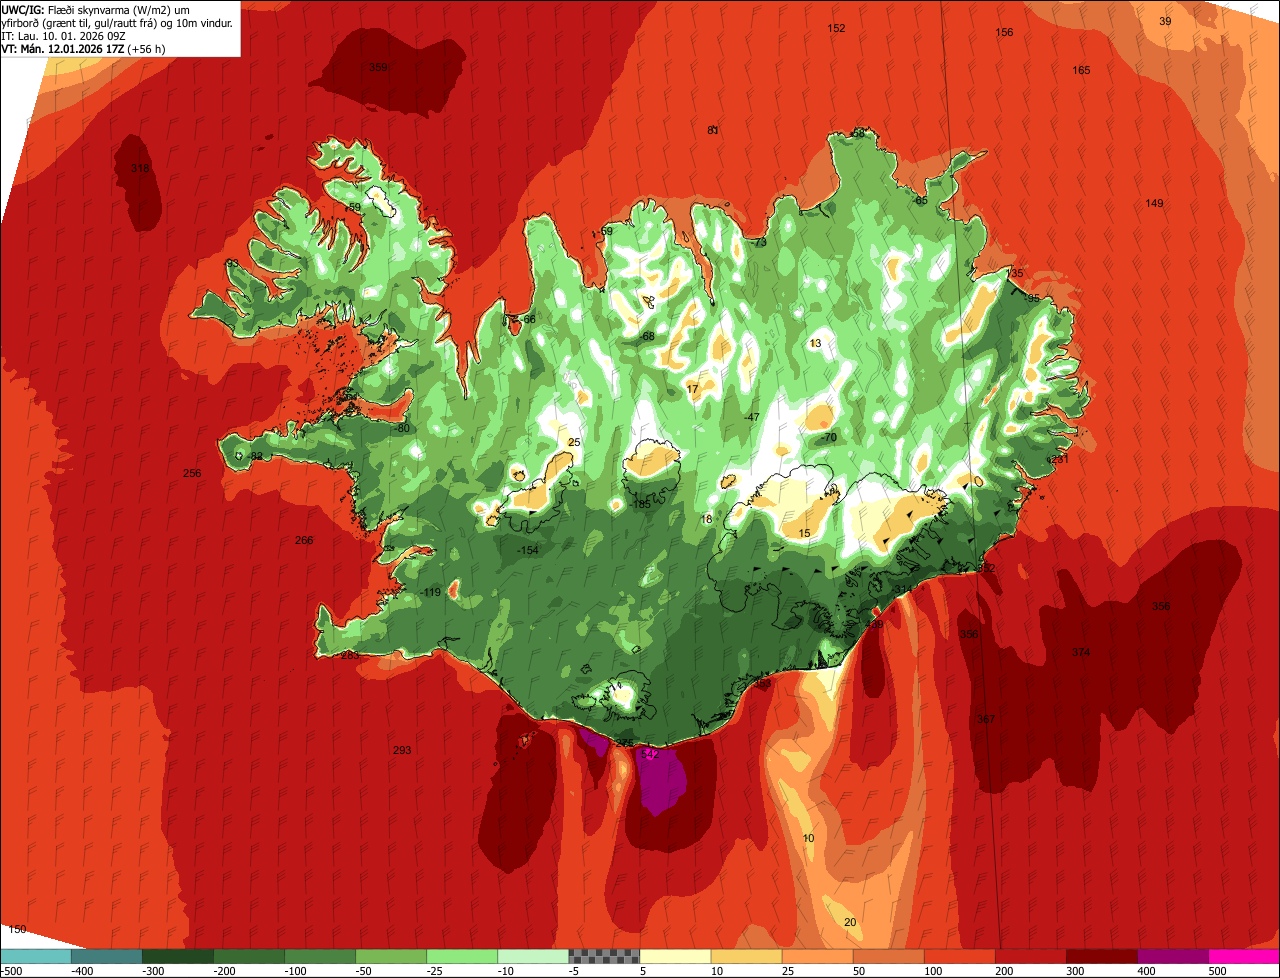Select the map value 256
The image size is (1280, 978).
[192, 473]
